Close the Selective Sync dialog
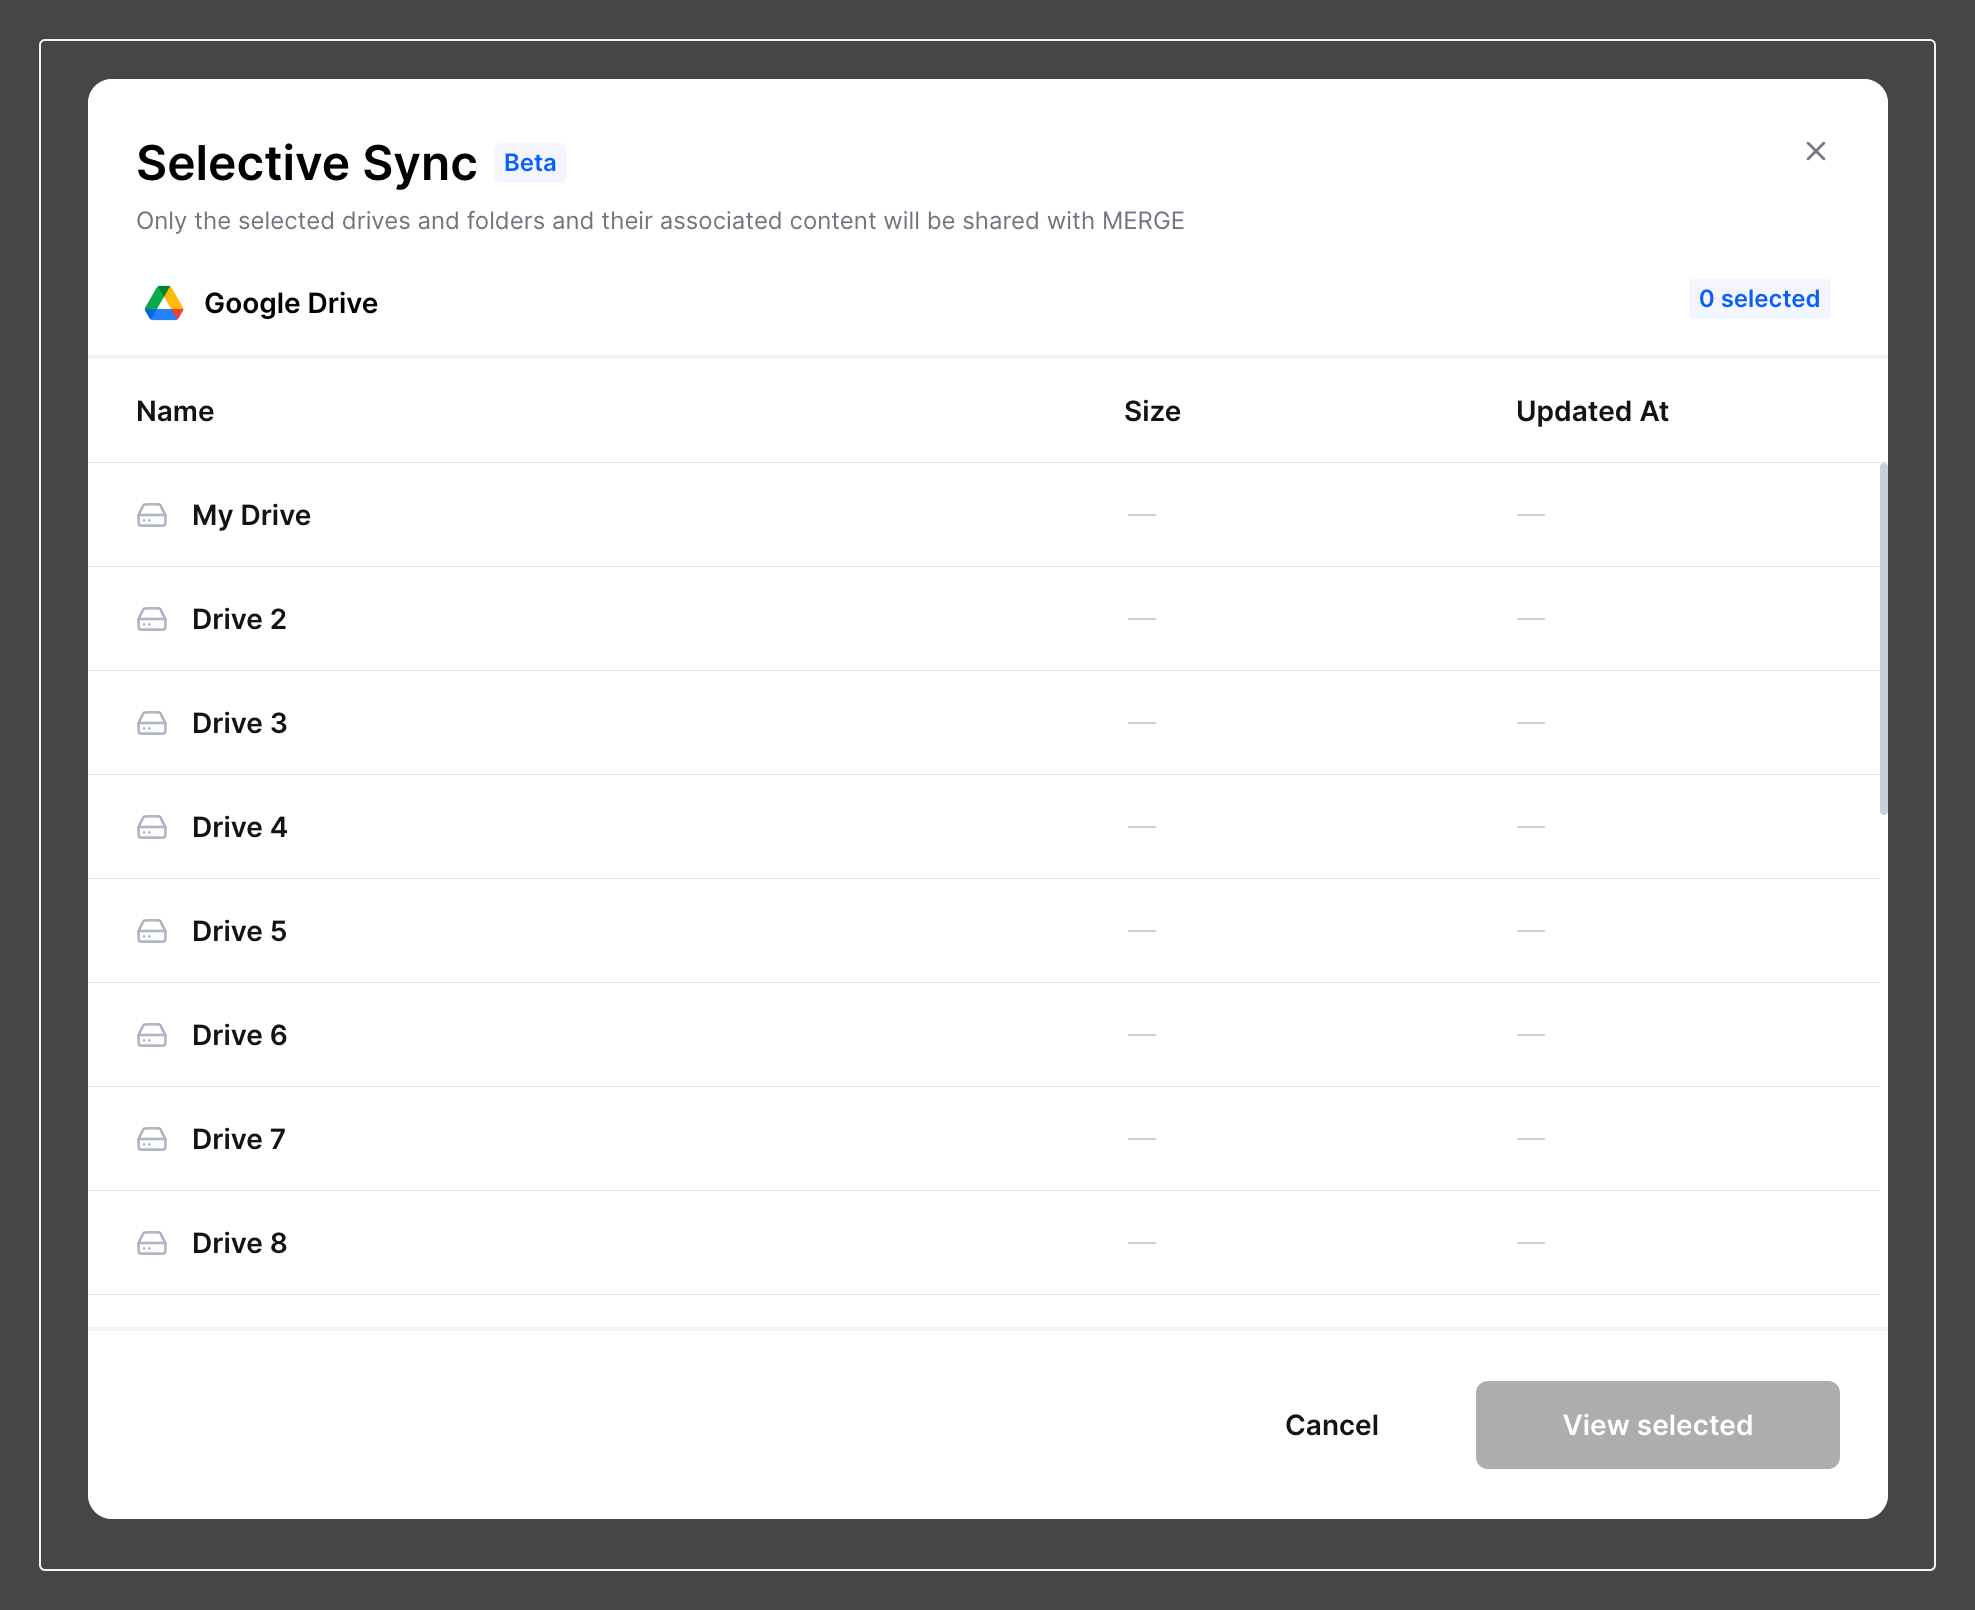 (x=1816, y=151)
